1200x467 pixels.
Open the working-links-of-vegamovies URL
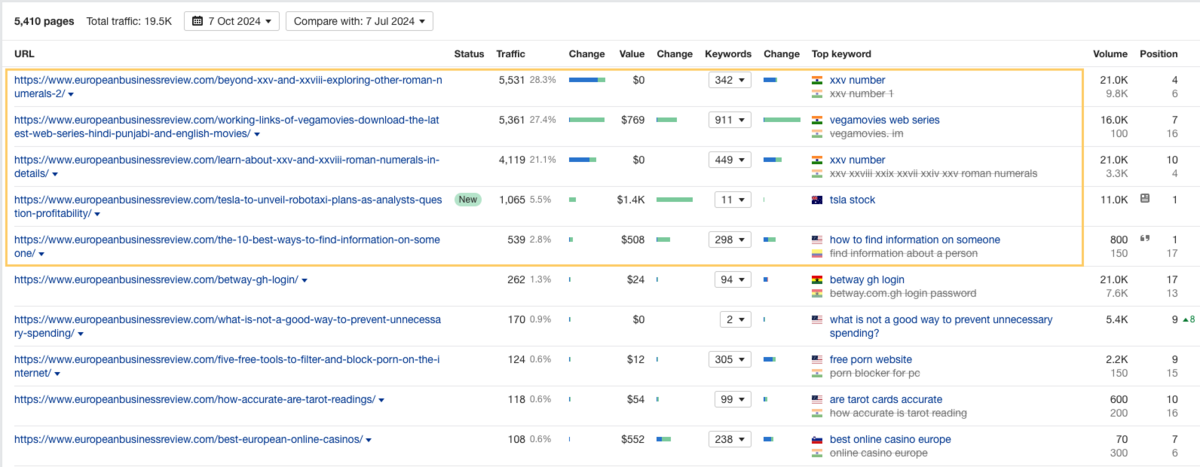227,126
